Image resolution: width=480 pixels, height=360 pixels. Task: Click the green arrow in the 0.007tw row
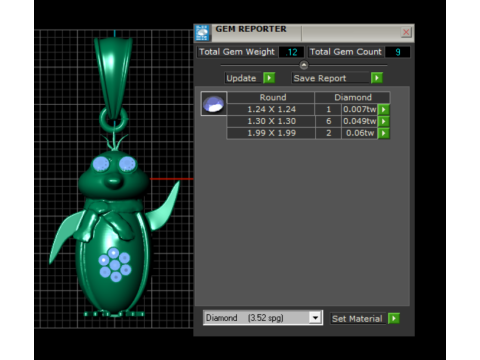(384, 109)
